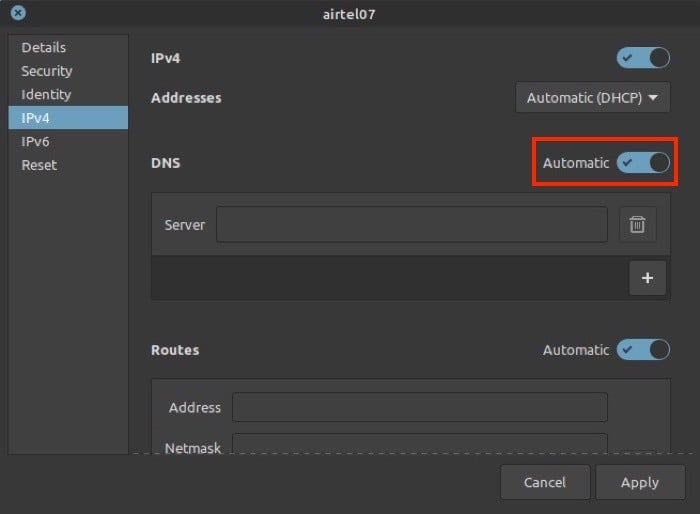Image resolution: width=700 pixels, height=514 pixels.
Task: Click into the Routes Address field
Action: [x=420, y=407]
